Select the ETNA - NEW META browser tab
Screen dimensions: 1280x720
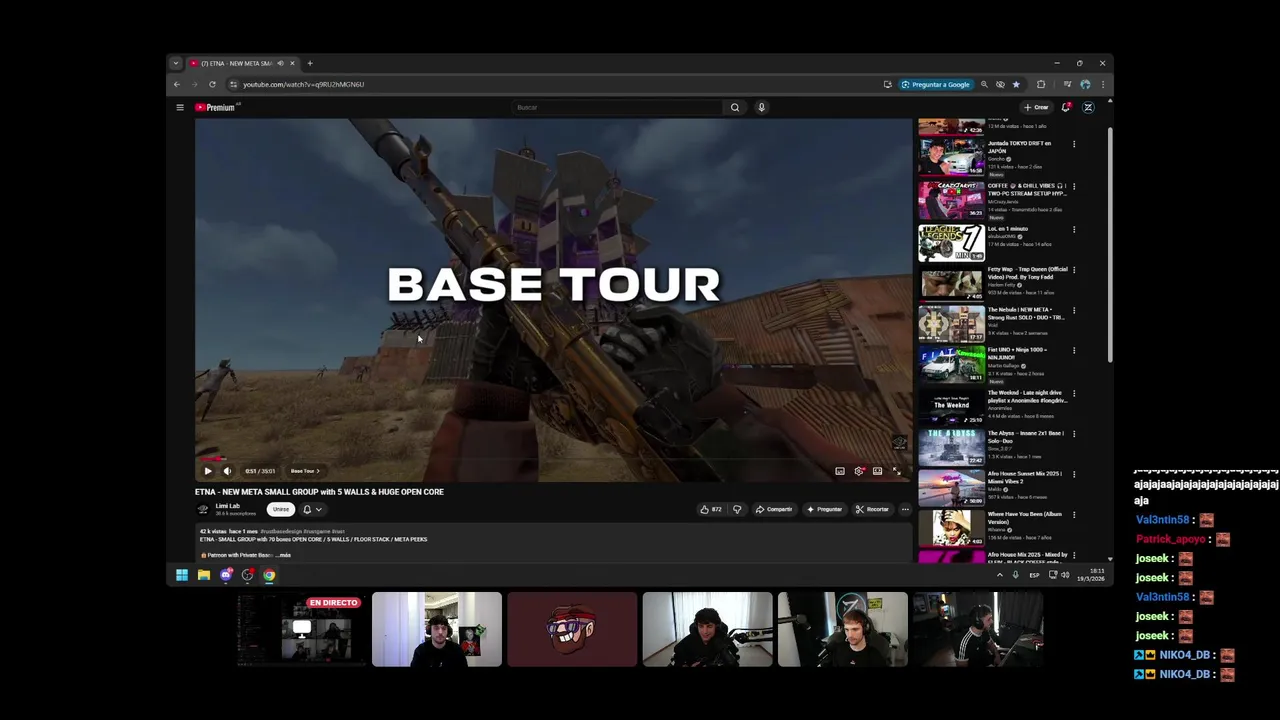click(241, 63)
